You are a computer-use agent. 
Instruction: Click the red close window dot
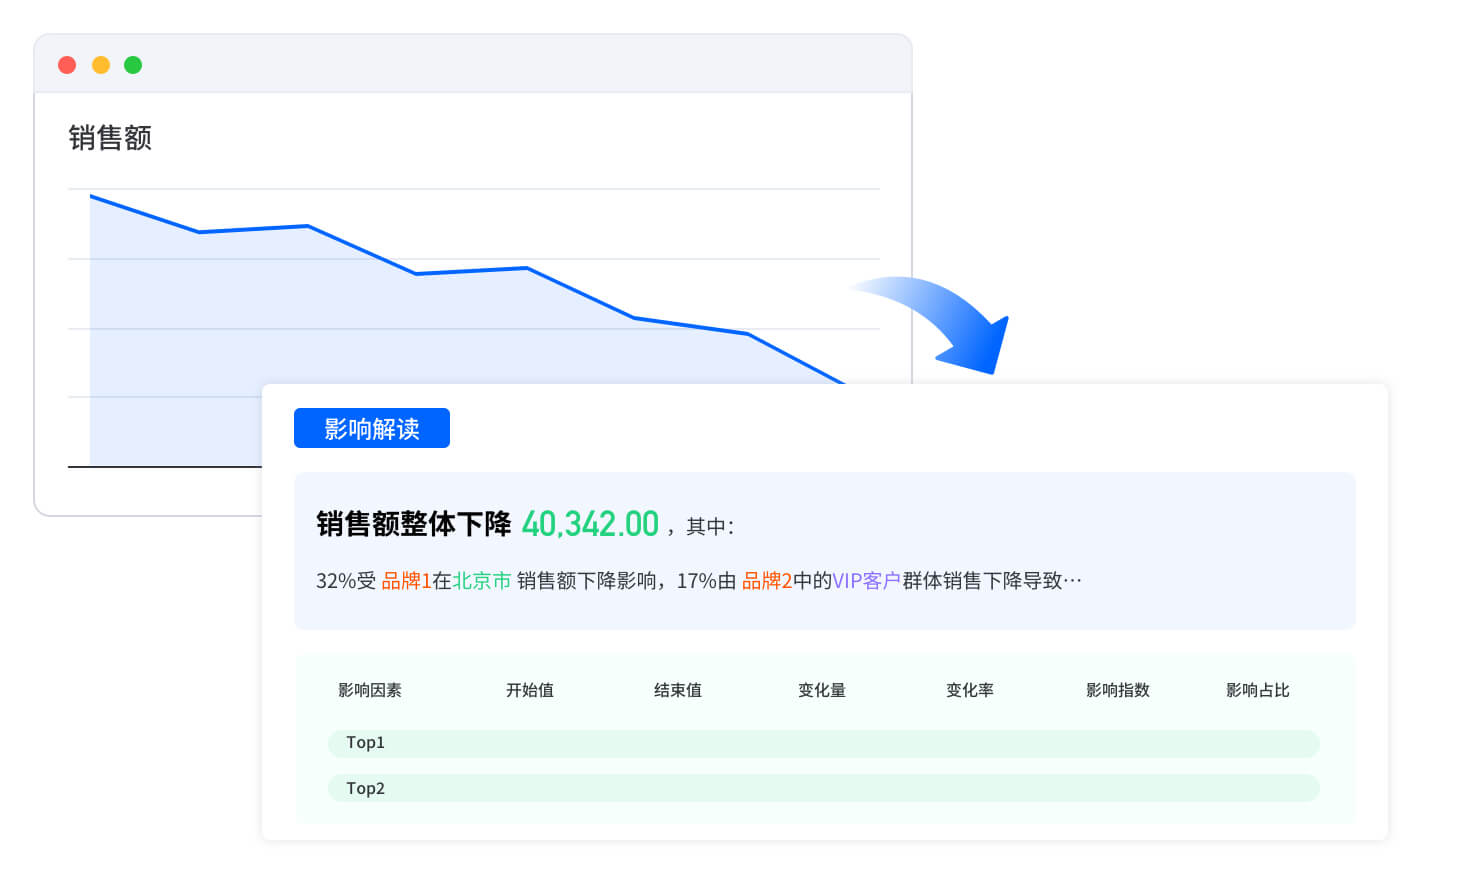point(67,65)
